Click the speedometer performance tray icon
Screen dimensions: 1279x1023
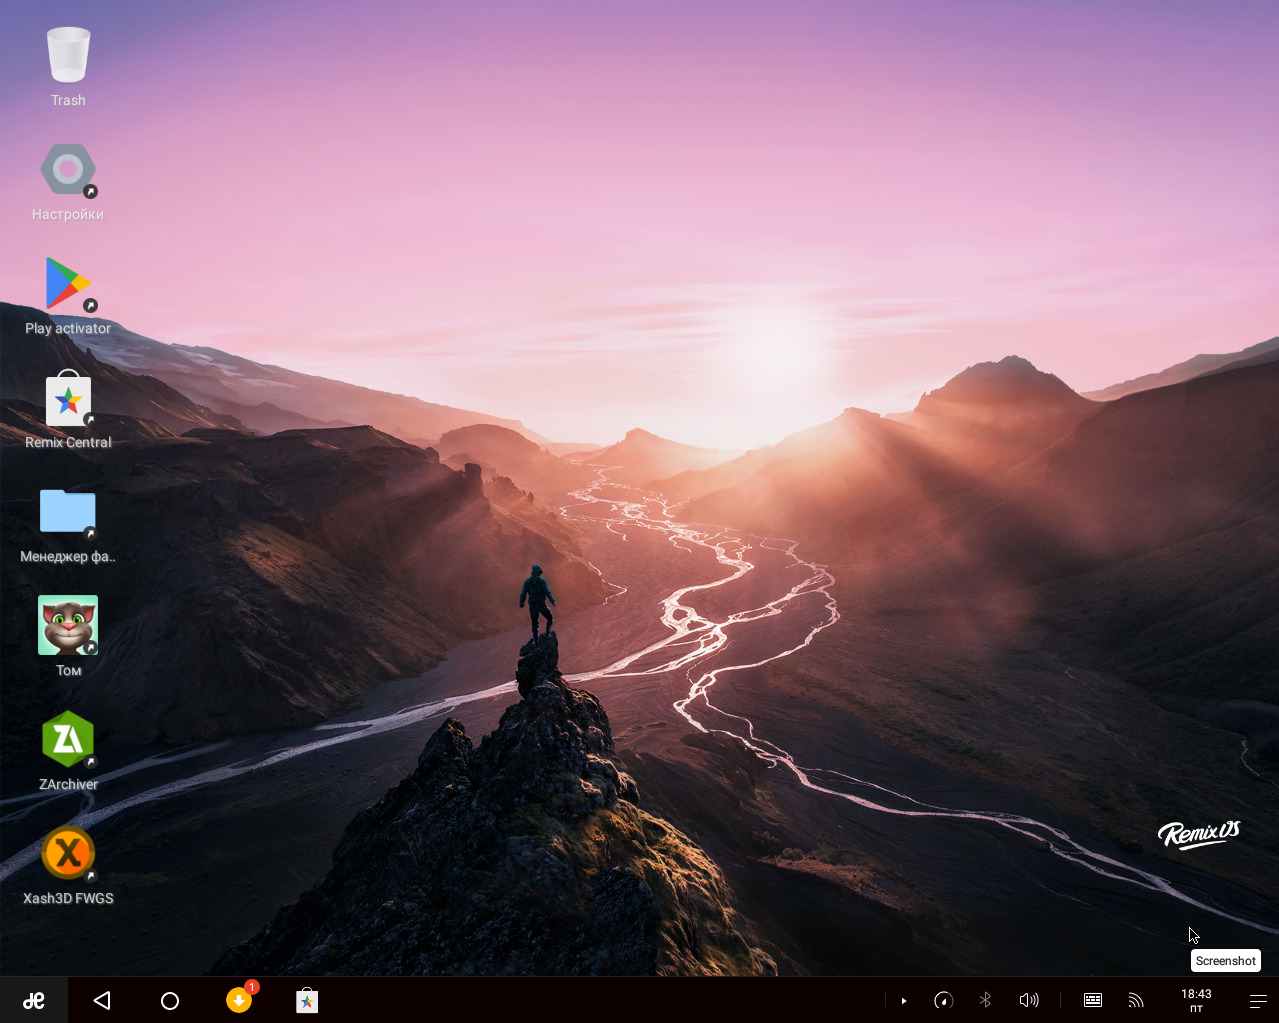point(943,1000)
